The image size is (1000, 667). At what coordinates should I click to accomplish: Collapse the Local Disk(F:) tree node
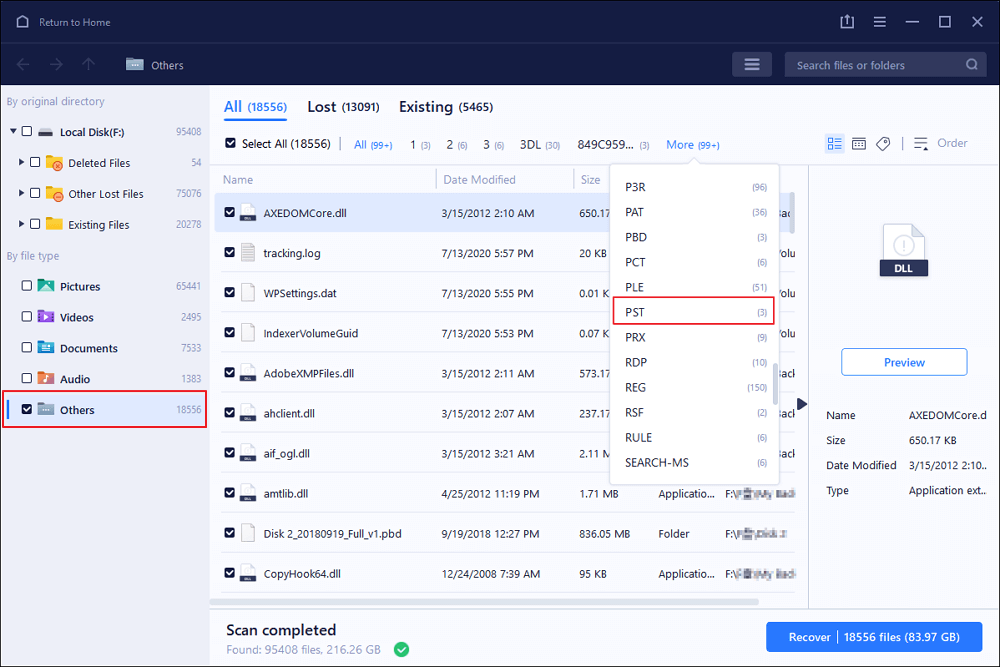pyautogui.click(x=13, y=132)
